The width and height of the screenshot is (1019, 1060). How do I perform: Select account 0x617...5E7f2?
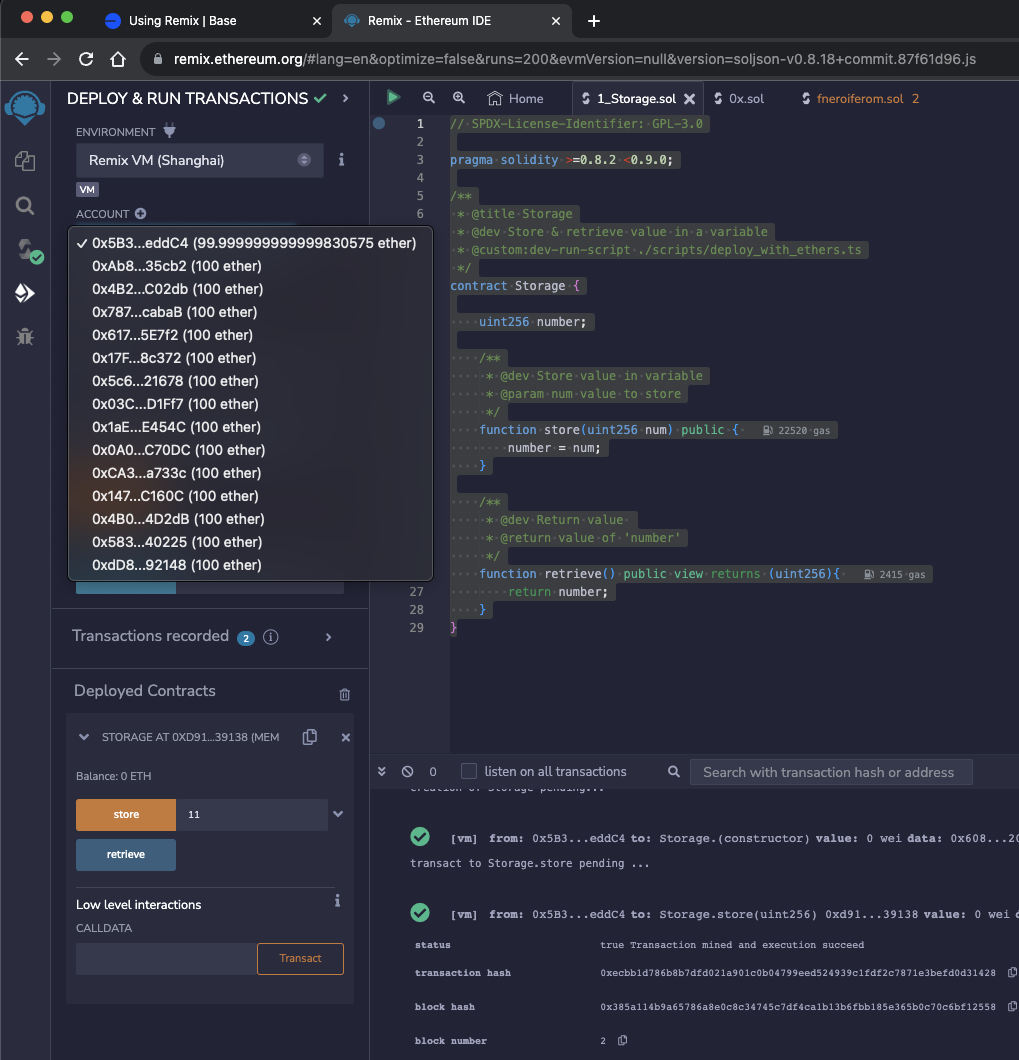(250, 335)
